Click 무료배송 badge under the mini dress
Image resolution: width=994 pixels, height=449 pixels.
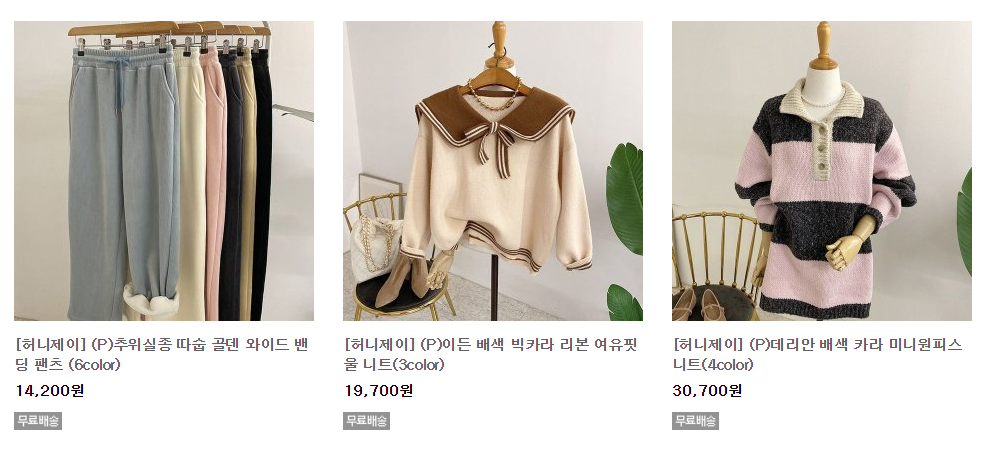[x=695, y=420]
